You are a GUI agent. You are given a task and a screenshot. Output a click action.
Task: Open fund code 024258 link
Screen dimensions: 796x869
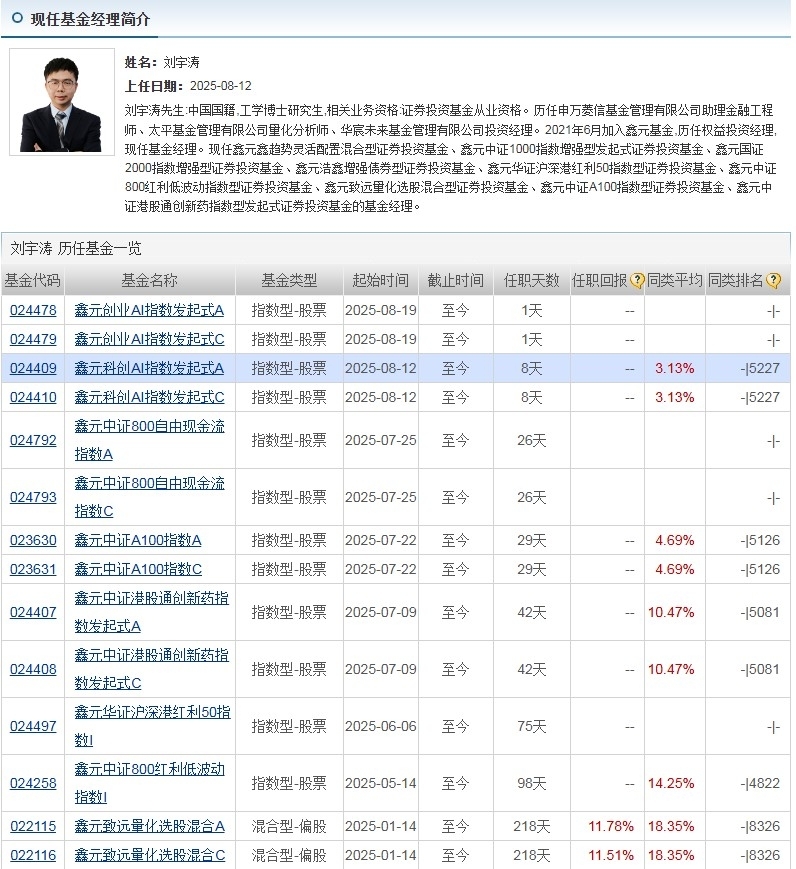point(33,783)
